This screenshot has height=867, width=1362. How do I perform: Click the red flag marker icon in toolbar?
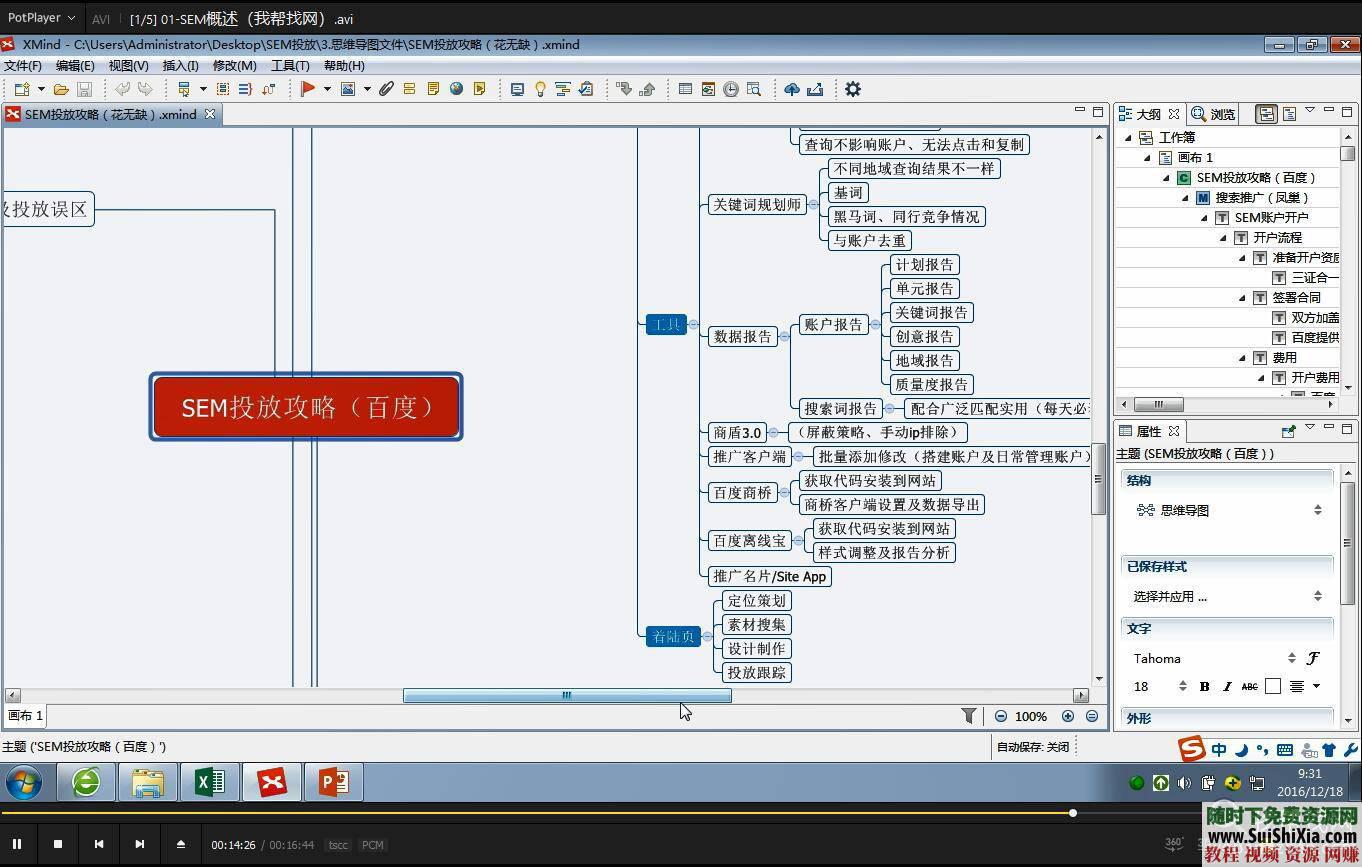308,89
